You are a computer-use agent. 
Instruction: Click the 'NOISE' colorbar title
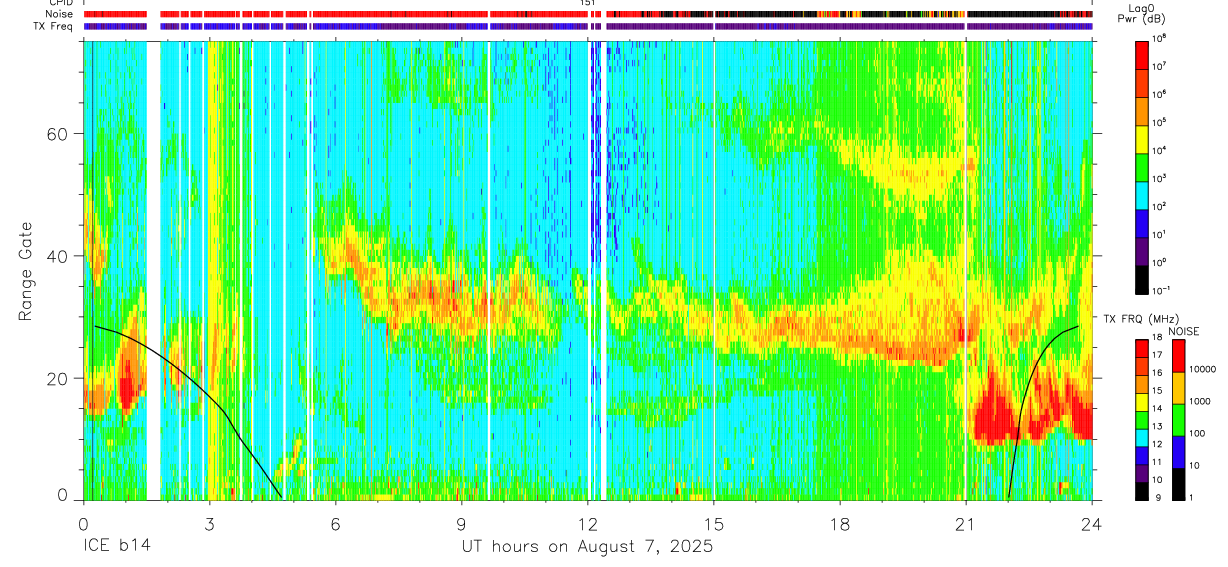pos(1184,330)
